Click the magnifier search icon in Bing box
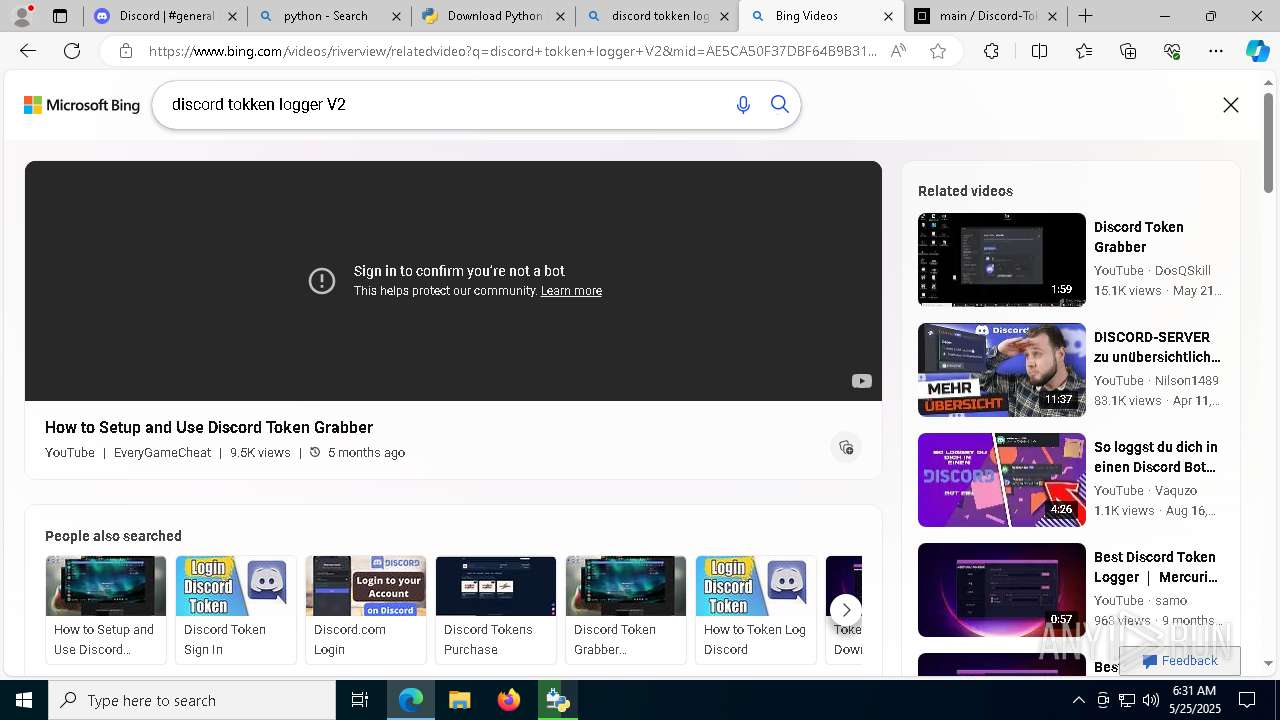Image resolution: width=1280 pixels, height=720 pixels. 780,105
